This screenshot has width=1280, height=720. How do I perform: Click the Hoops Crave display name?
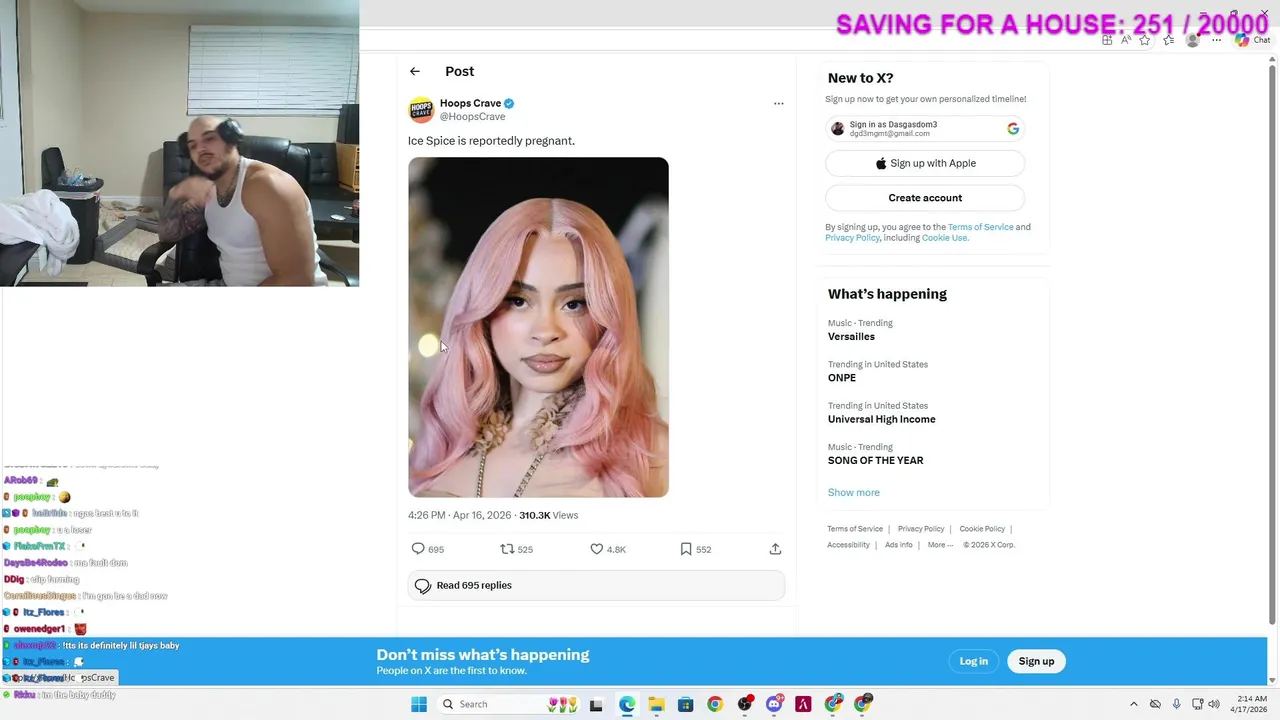[470, 103]
